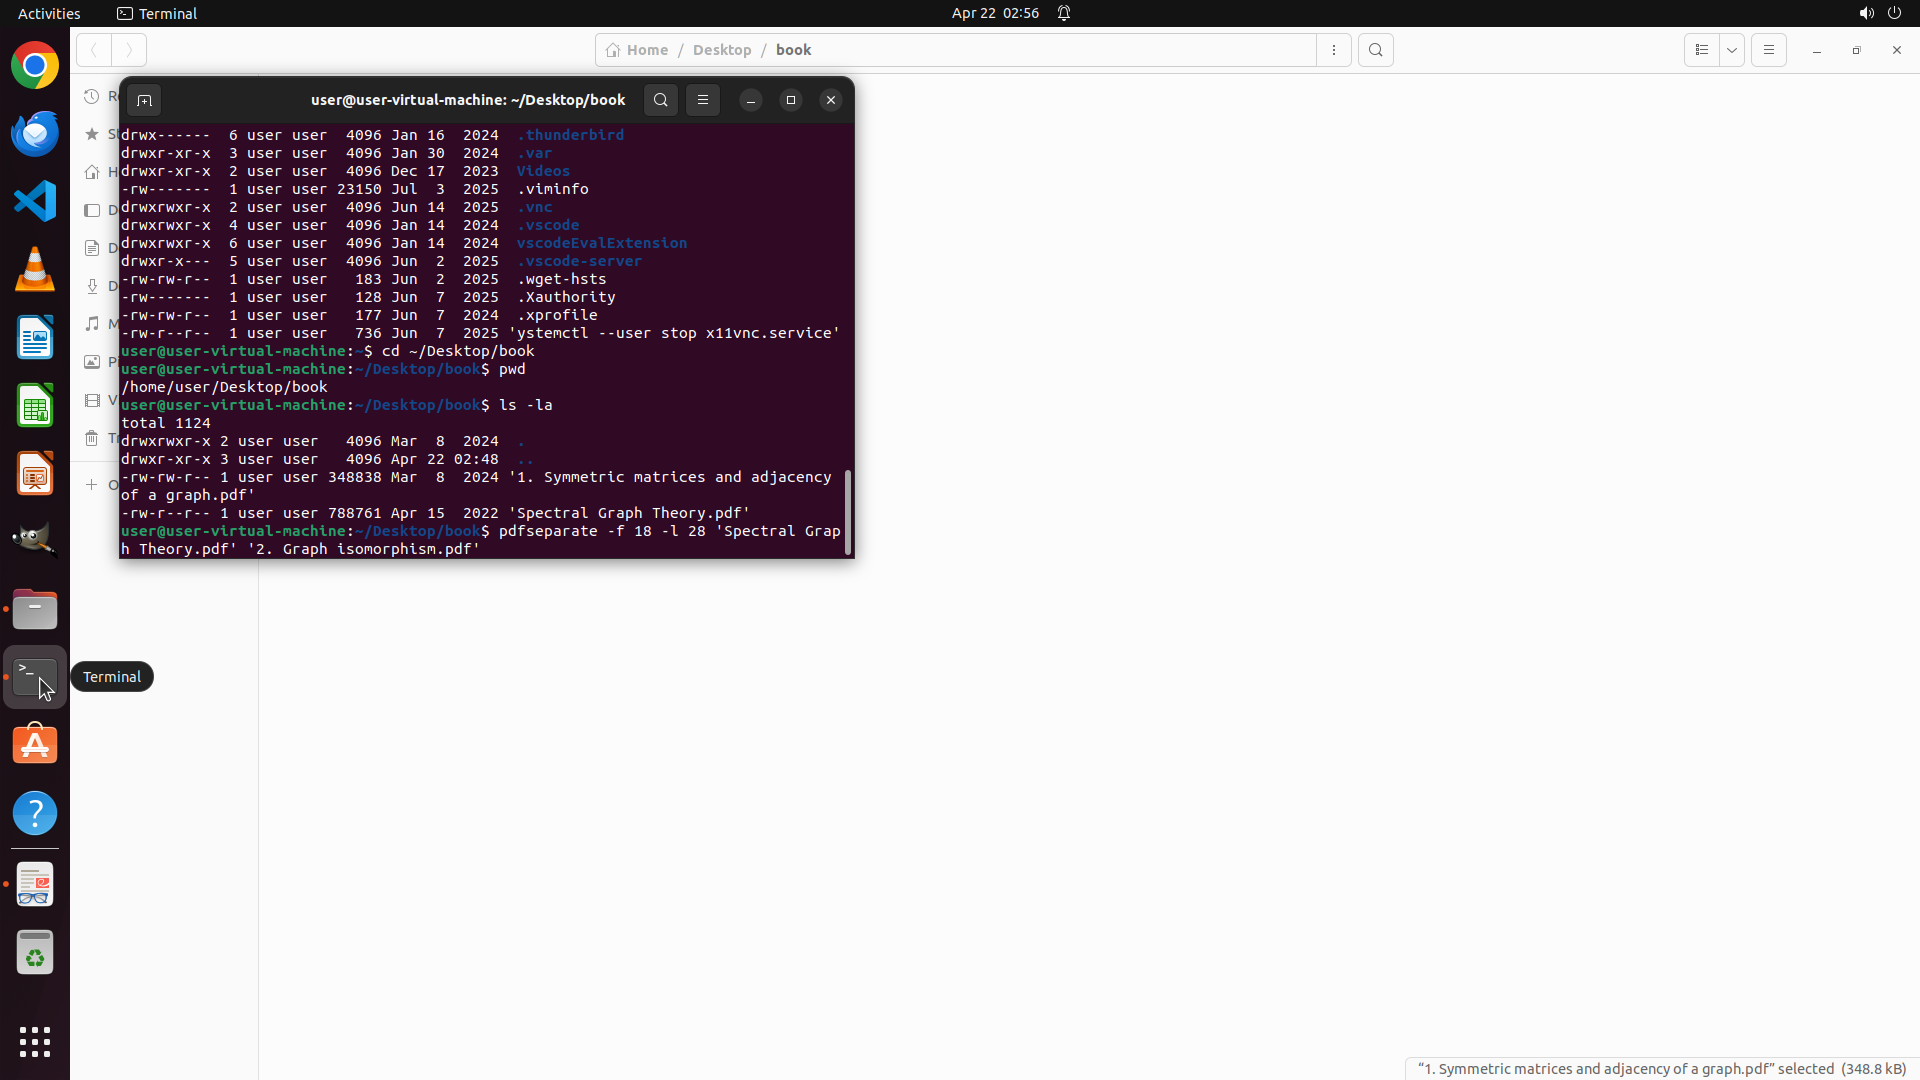Open the sound volume system menu
The height and width of the screenshot is (1080, 1920).
pos(1866,13)
